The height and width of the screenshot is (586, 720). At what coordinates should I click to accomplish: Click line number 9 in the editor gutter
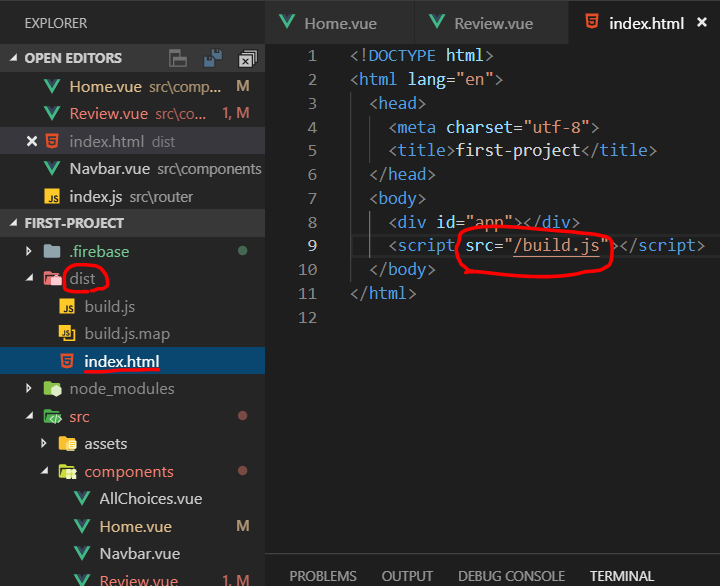312,246
